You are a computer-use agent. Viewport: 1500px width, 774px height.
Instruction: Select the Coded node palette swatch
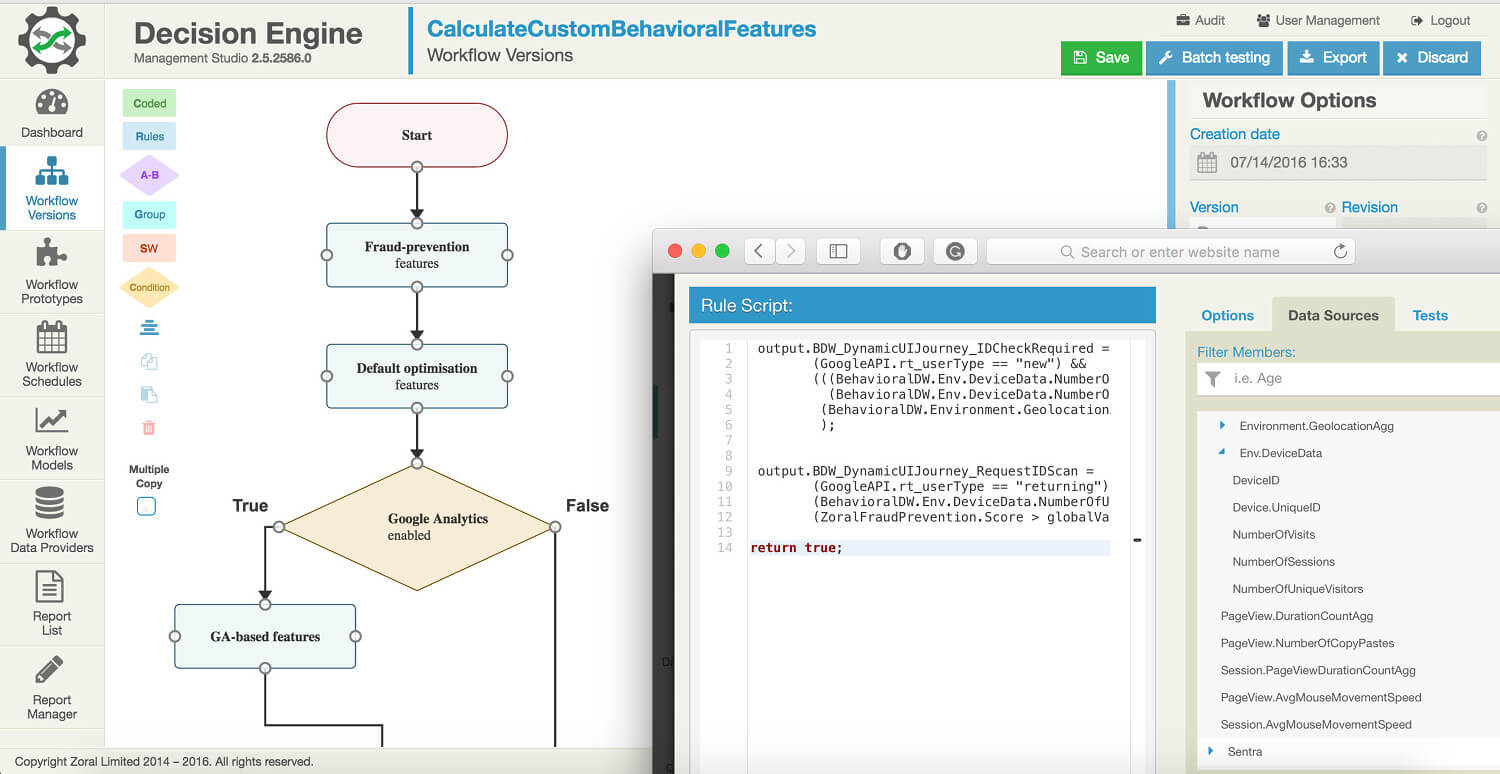point(150,103)
